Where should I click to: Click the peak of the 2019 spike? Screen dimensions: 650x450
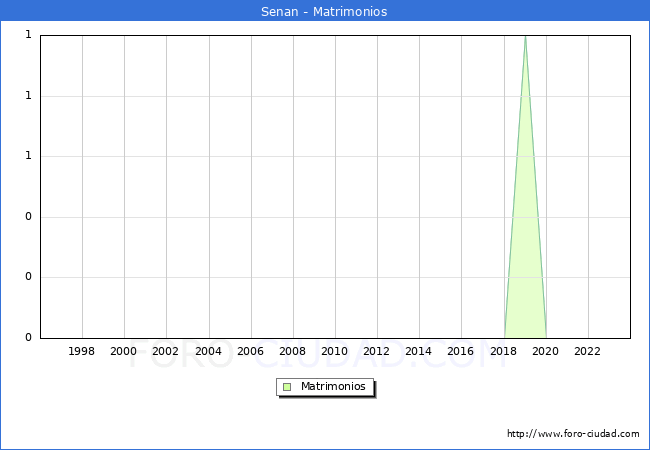click(525, 37)
